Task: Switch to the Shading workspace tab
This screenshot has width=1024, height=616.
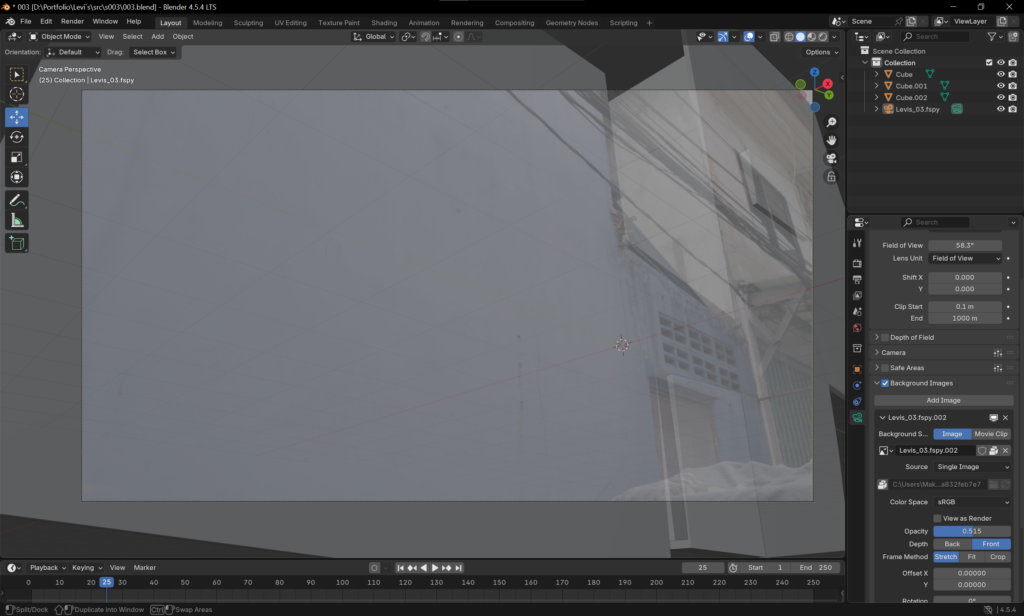Action: click(x=384, y=22)
